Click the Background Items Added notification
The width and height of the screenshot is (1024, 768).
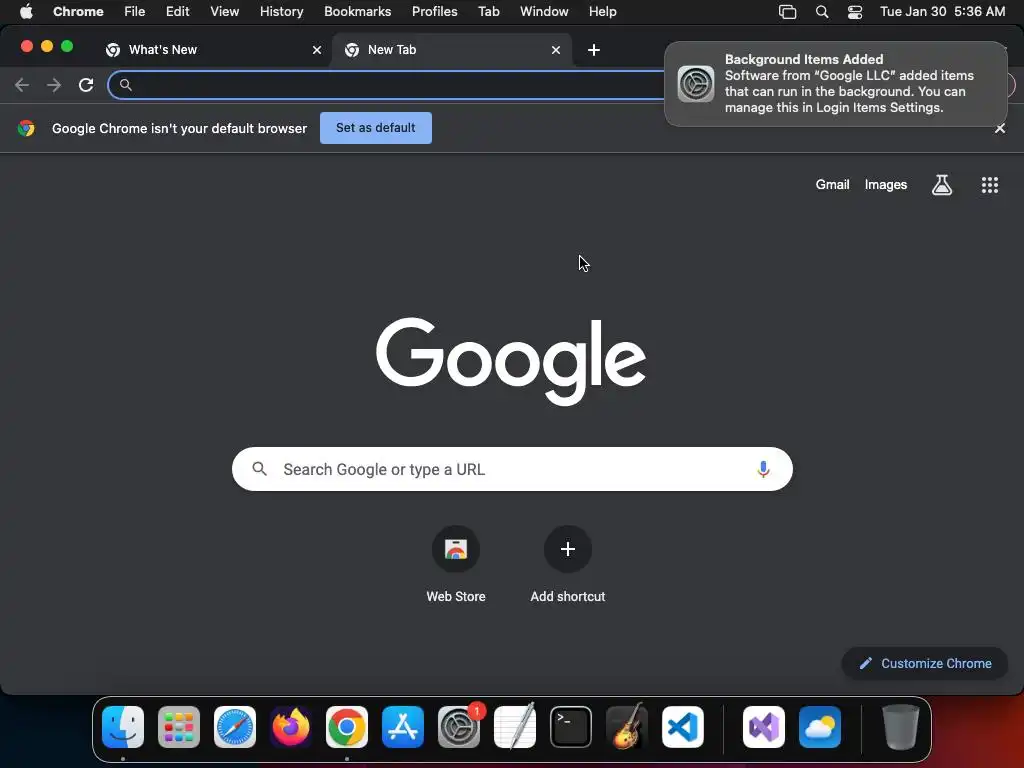pyautogui.click(x=836, y=84)
